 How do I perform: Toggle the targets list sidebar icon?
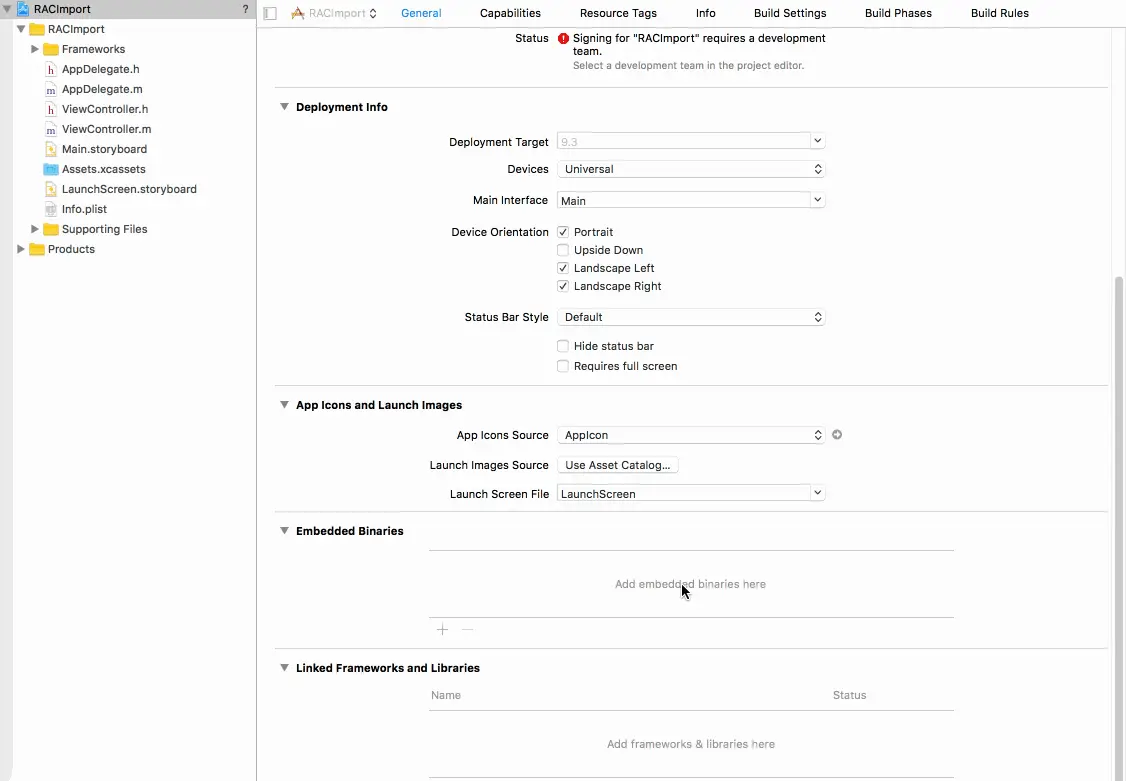coord(270,14)
